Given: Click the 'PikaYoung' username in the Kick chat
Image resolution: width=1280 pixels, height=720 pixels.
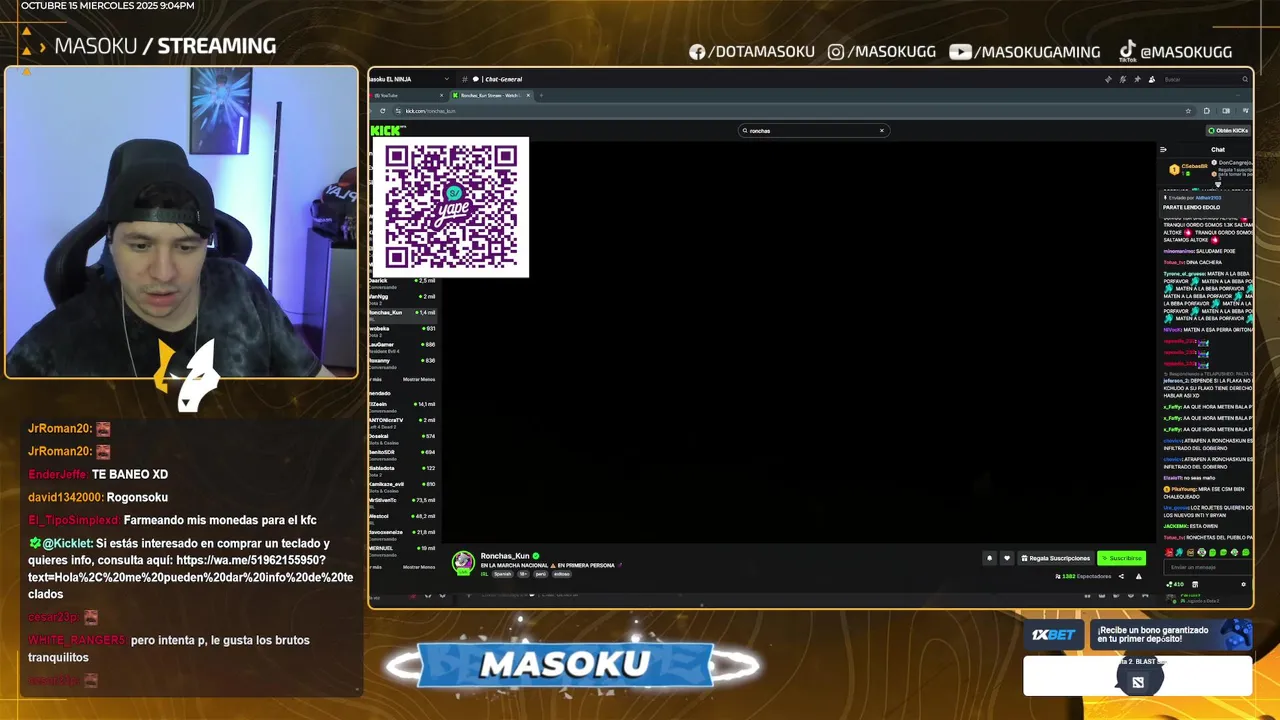Looking at the screenshot, I should tap(1183, 489).
